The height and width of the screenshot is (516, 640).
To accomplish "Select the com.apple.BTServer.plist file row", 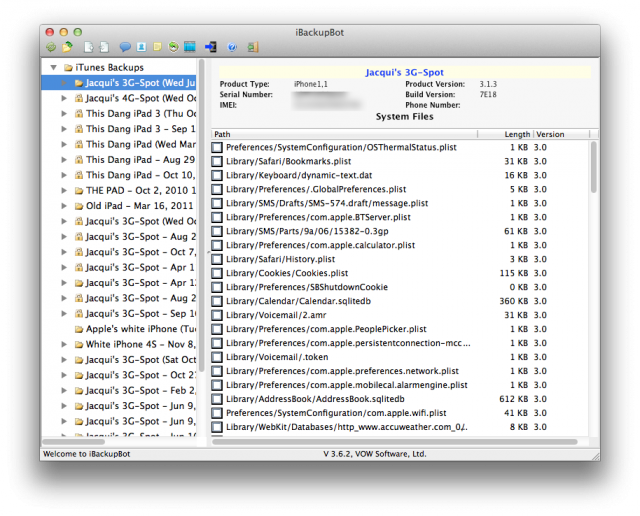I will (400, 217).
